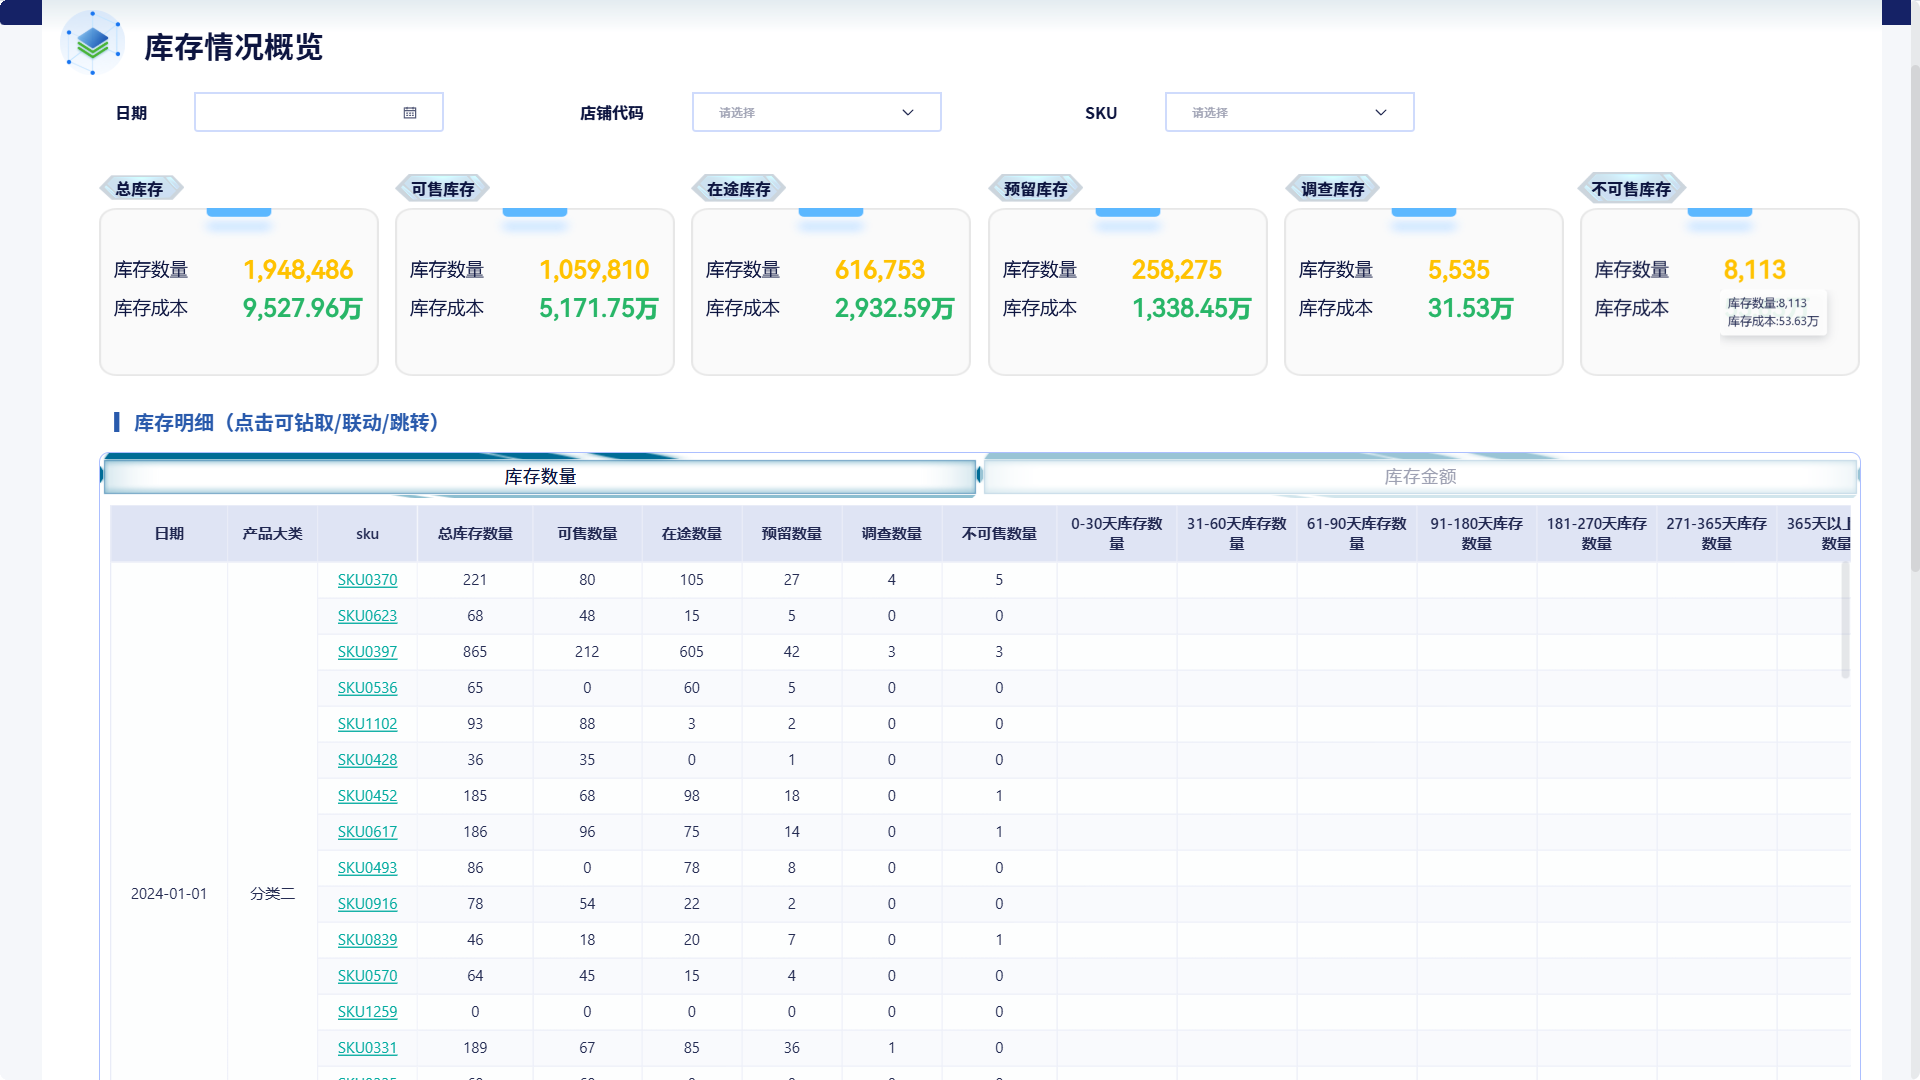The width and height of the screenshot is (1920, 1080).
Task: Click the 总库存 card label tag
Action: pyautogui.click(x=140, y=189)
